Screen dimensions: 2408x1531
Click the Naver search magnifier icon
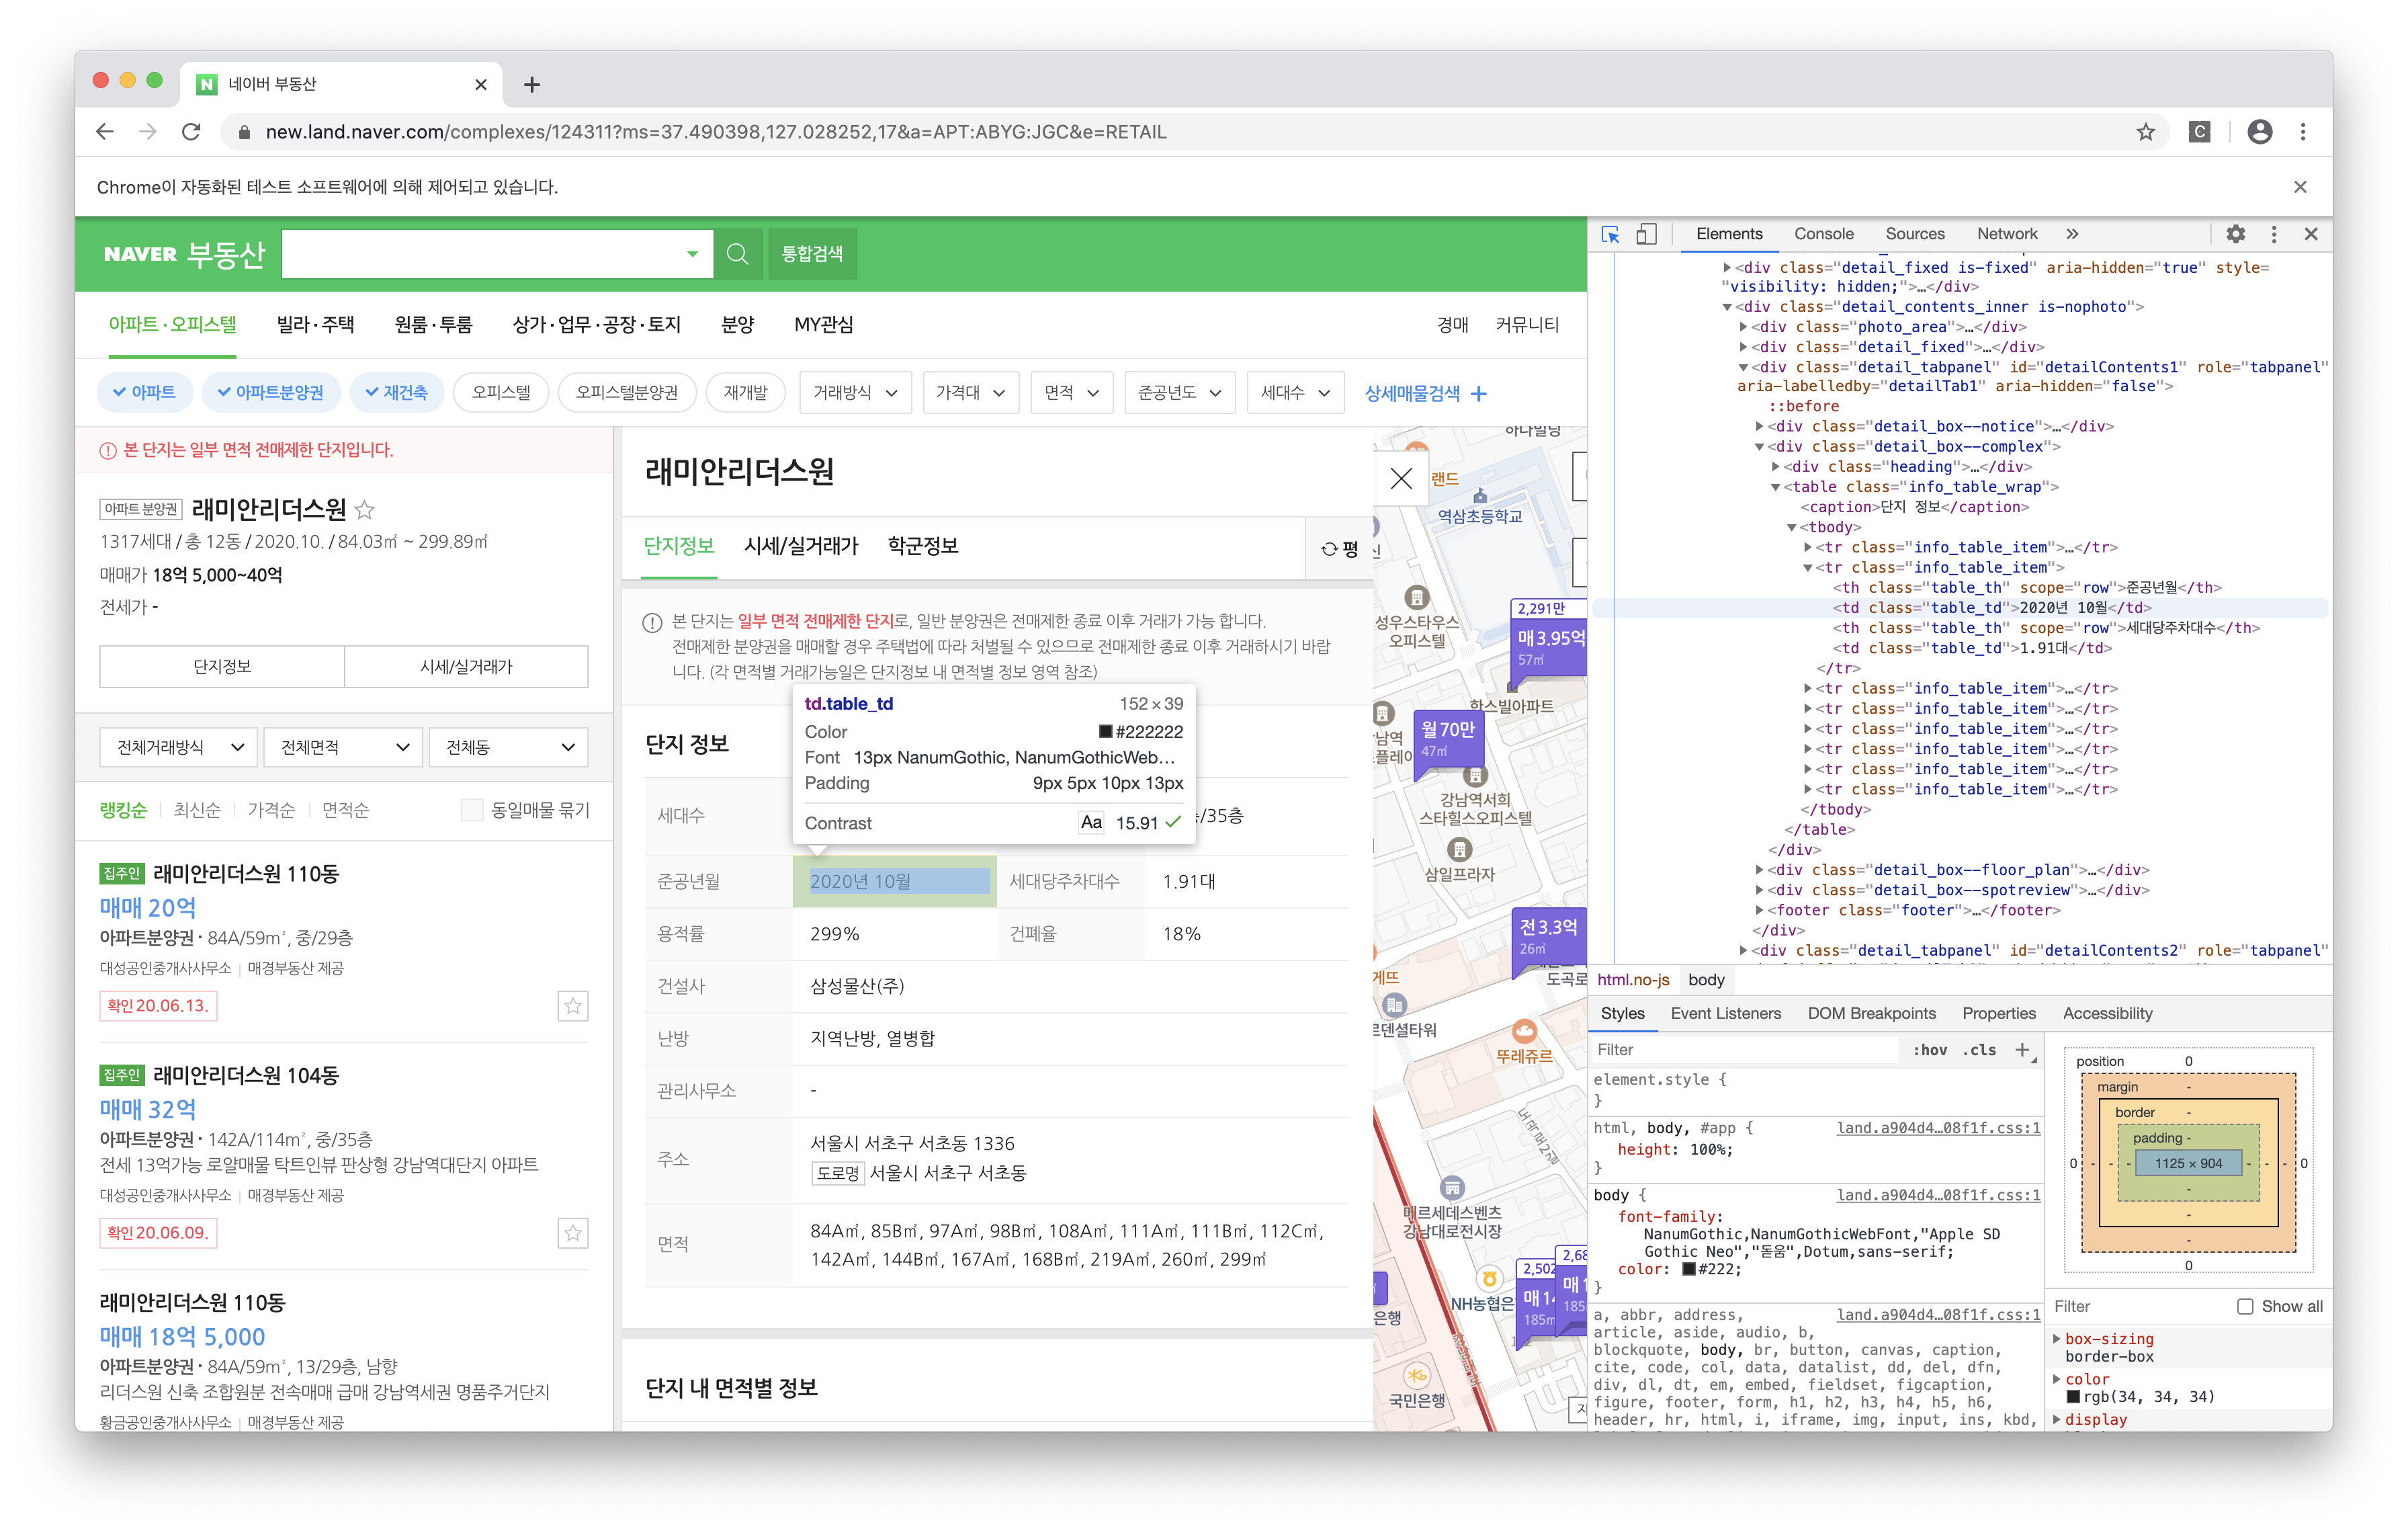point(737,254)
